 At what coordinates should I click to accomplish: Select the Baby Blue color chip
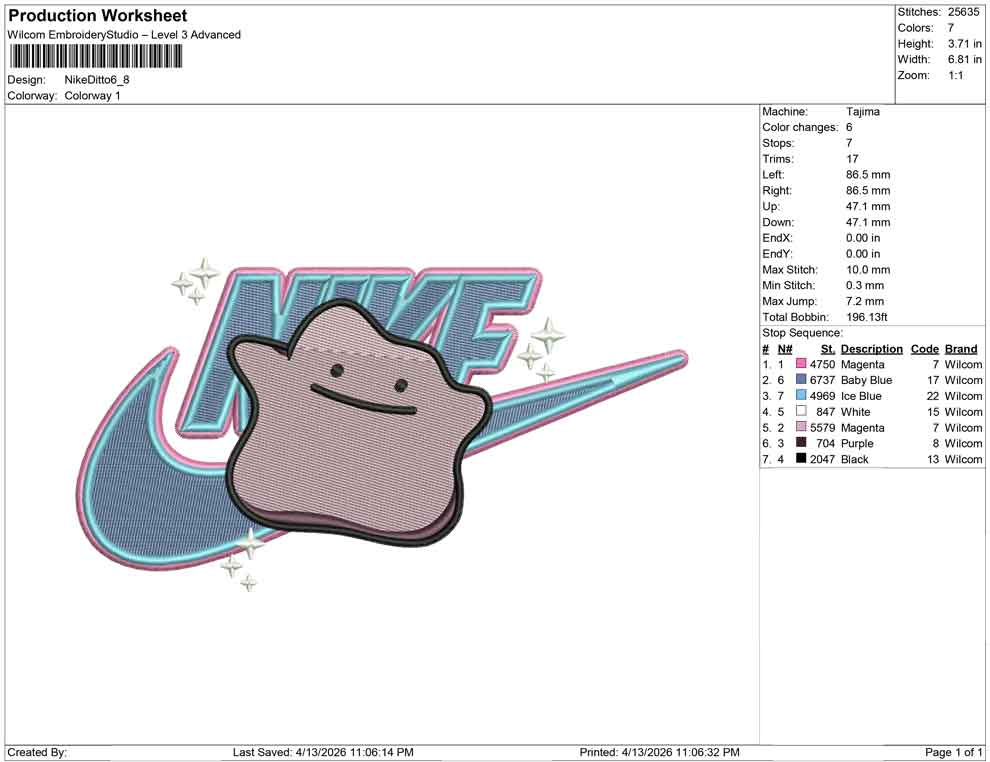pos(800,380)
